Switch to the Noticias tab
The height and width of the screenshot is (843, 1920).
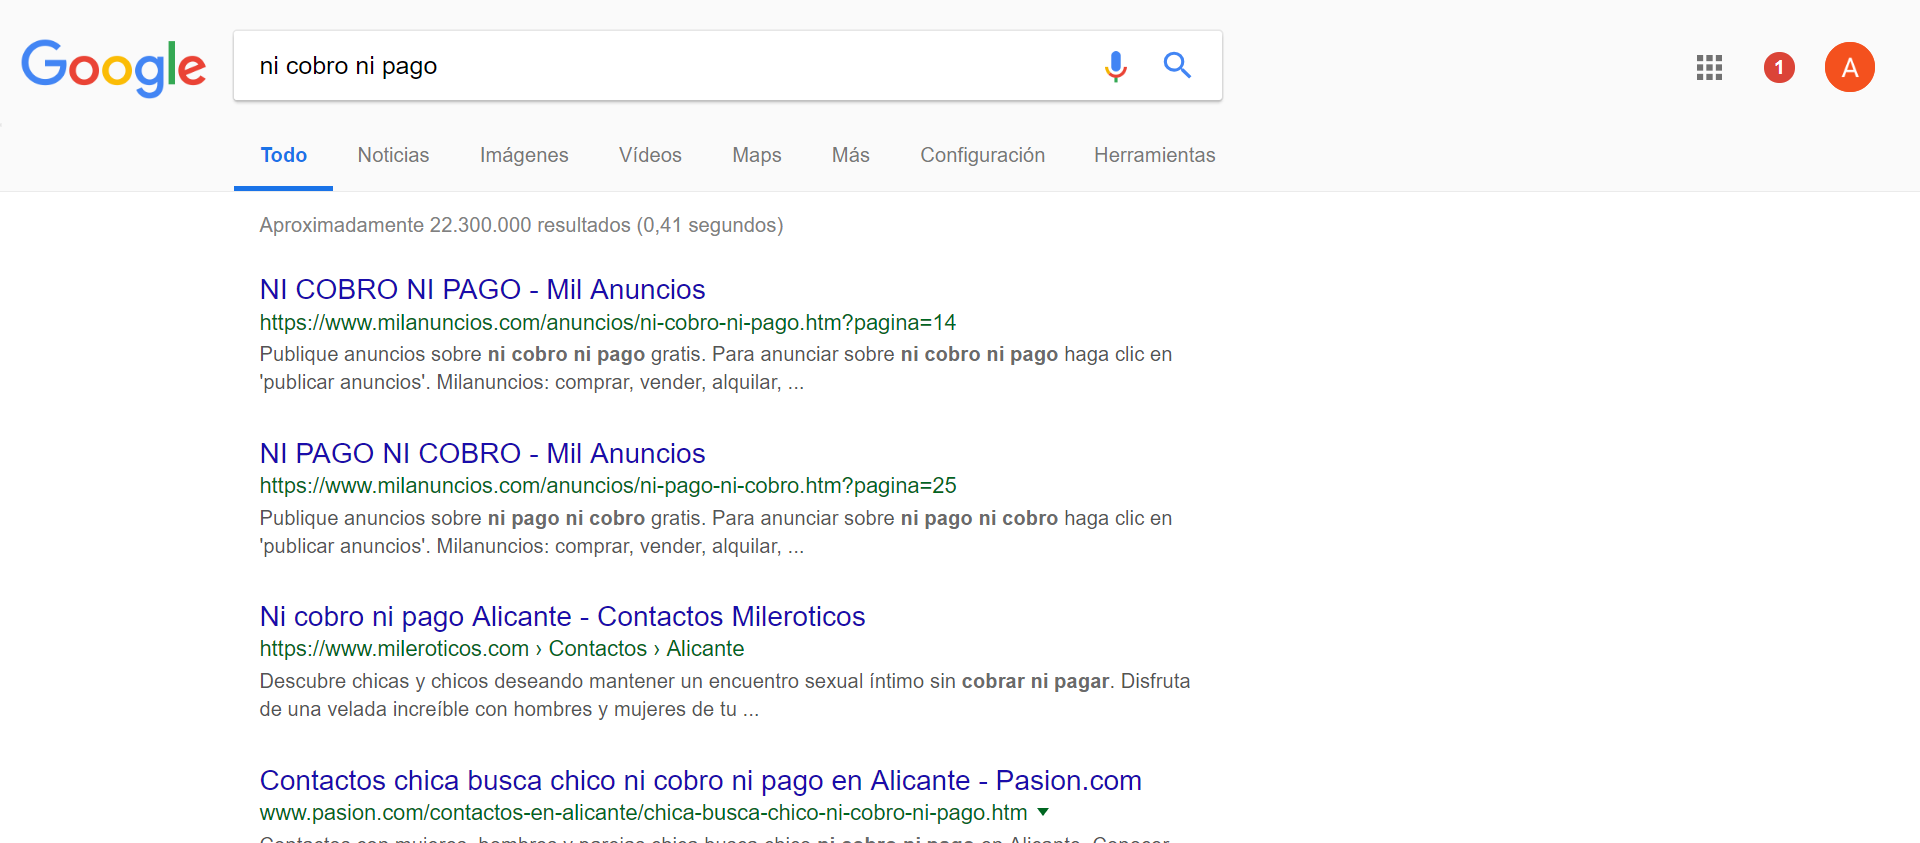393,155
